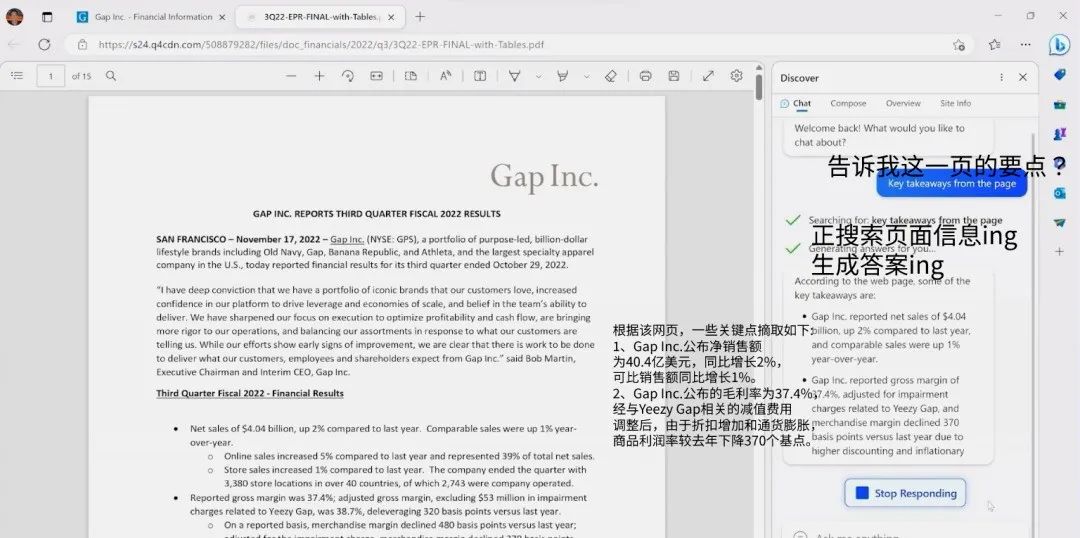Select the Add text tool
This screenshot has height=538, width=1080.
click(x=480, y=76)
